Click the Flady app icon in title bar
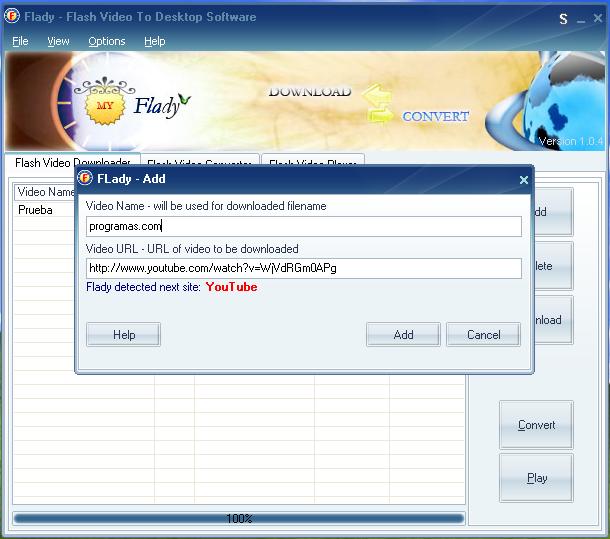Screen dimensions: 610x539 point(12,16)
